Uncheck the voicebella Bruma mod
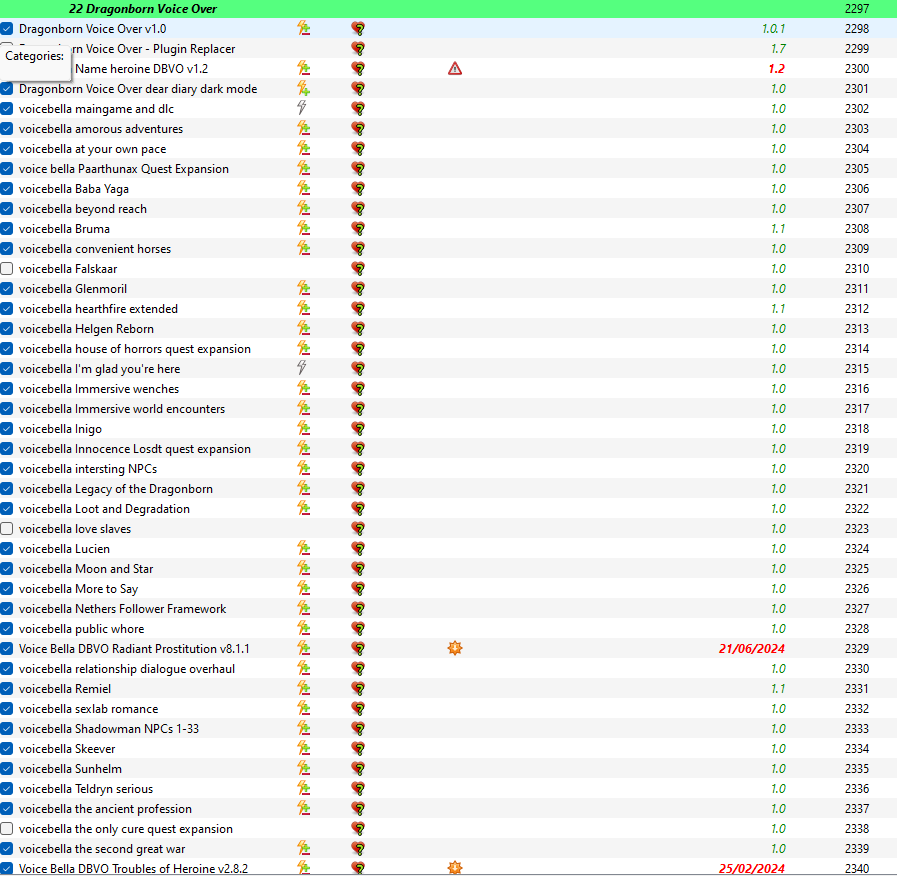 pos(7,229)
